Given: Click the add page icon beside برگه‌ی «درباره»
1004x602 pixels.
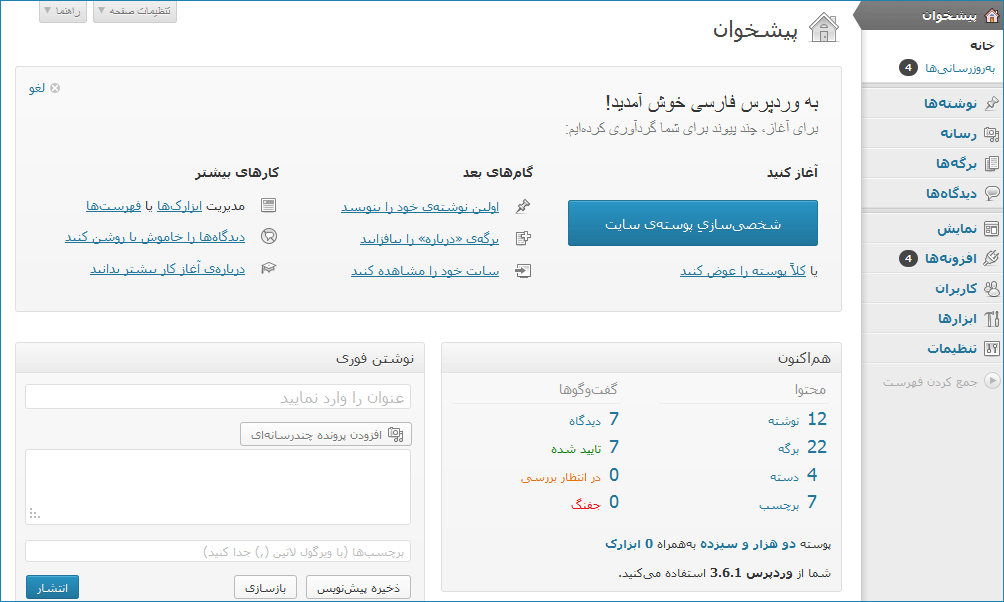Looking at the screenshot, I should pyautogui.click(x=523, y=238).
